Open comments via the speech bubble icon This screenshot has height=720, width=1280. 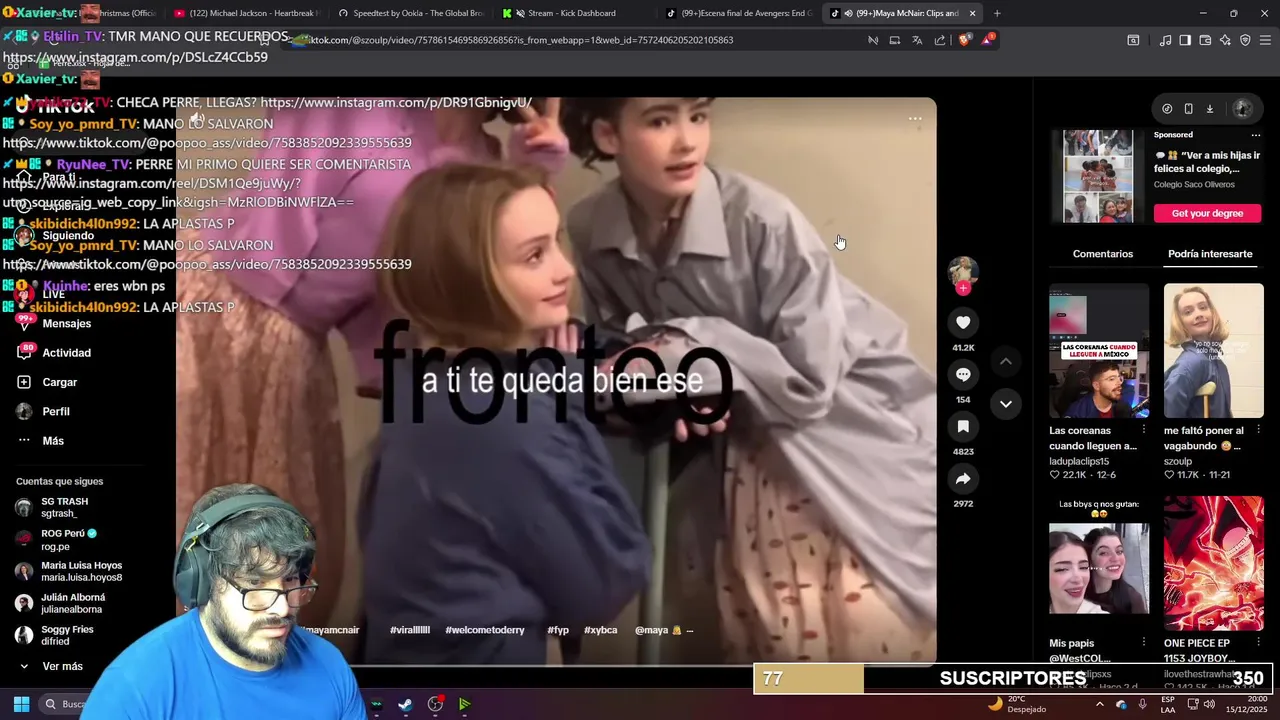pos(963,374)
